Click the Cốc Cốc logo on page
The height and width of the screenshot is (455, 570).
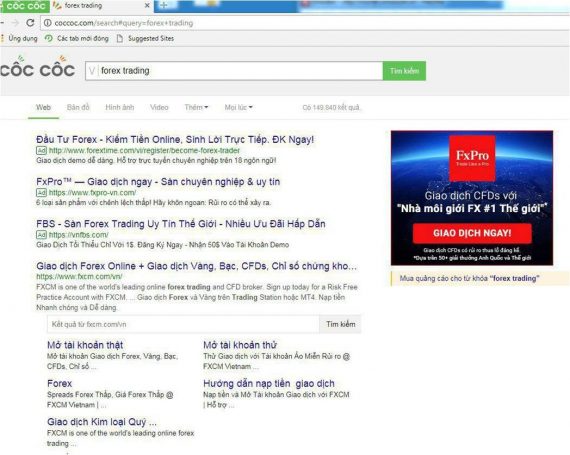coord(38,67)
